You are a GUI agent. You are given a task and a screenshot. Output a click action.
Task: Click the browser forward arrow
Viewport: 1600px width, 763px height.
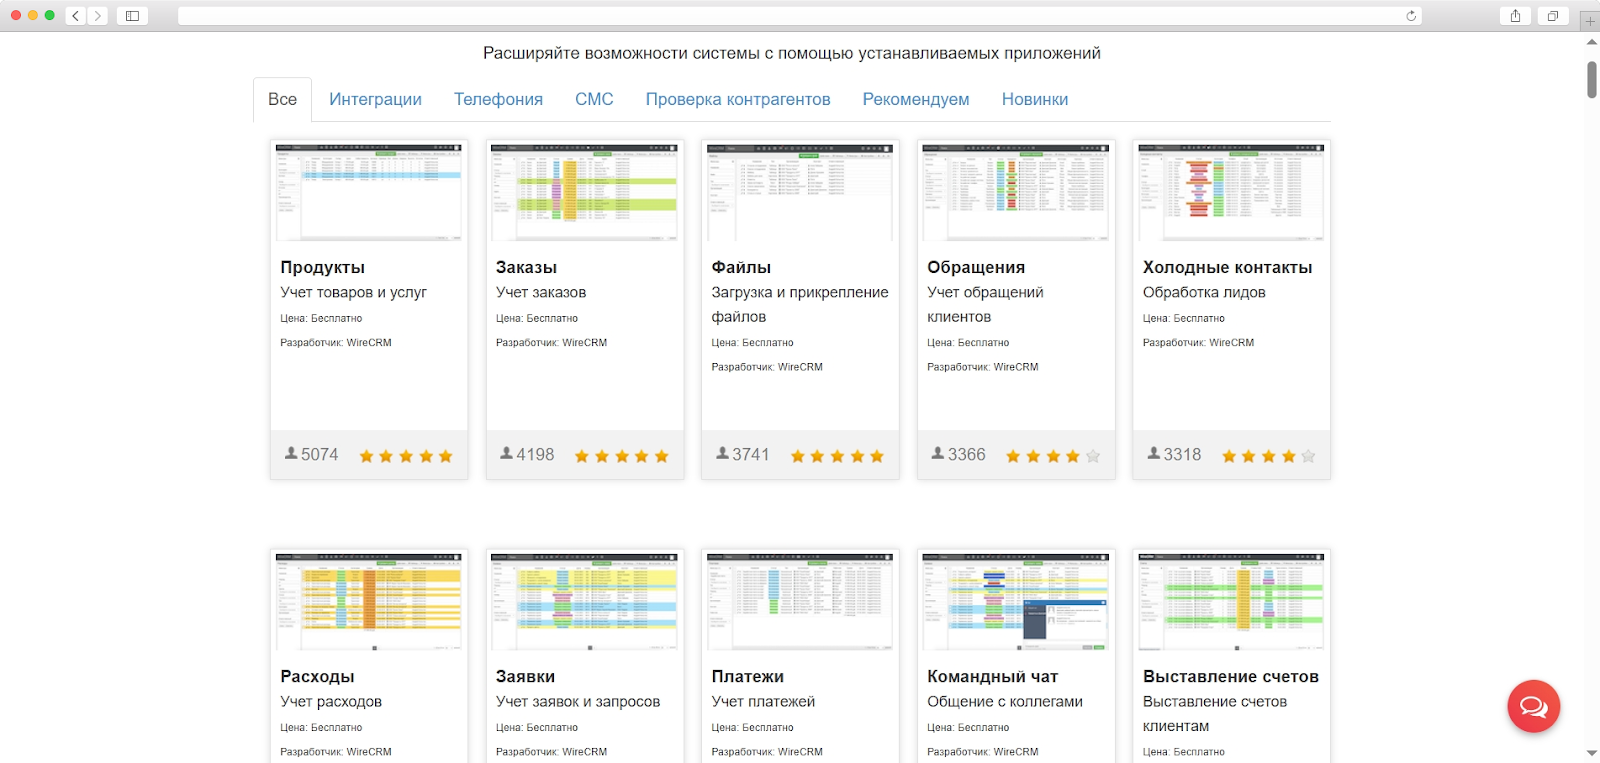(98, 15)
